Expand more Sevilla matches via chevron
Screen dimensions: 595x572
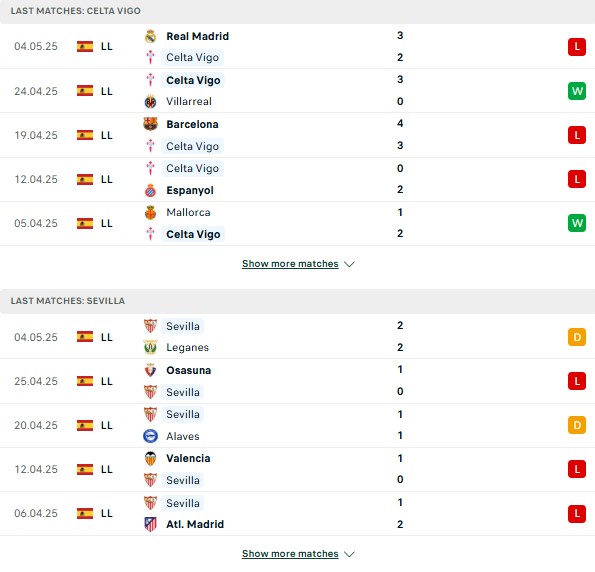(349, 554)
